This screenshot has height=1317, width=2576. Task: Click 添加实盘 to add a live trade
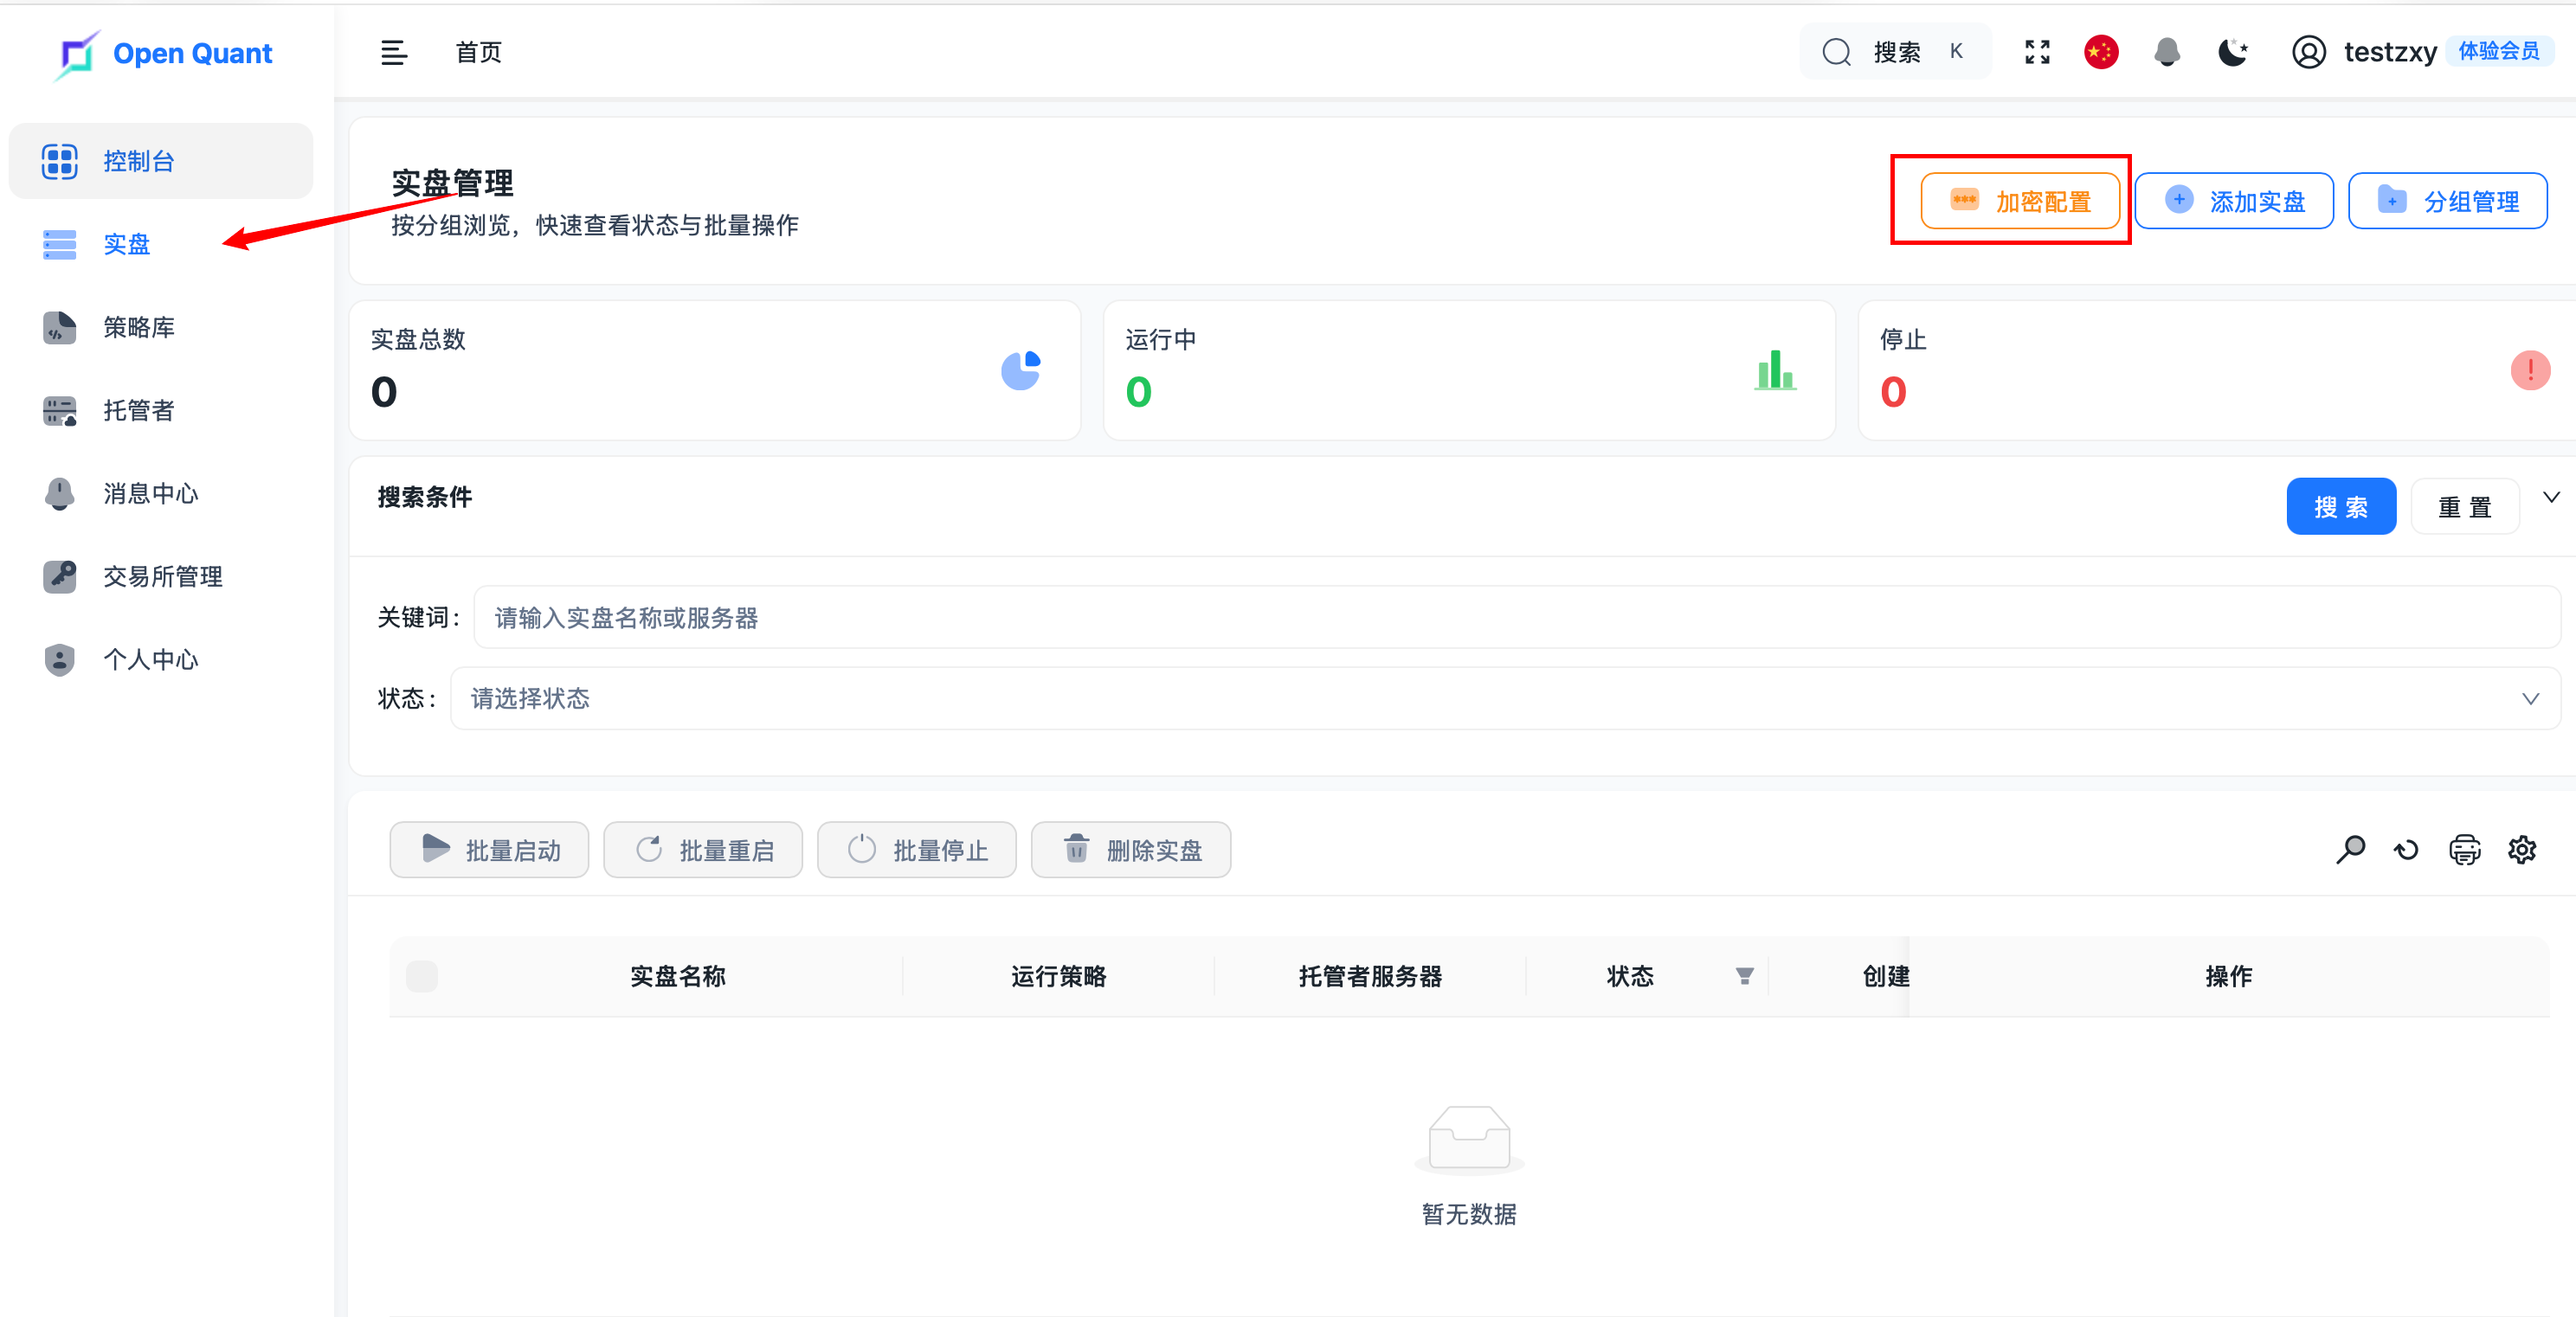pos(2234,200)
